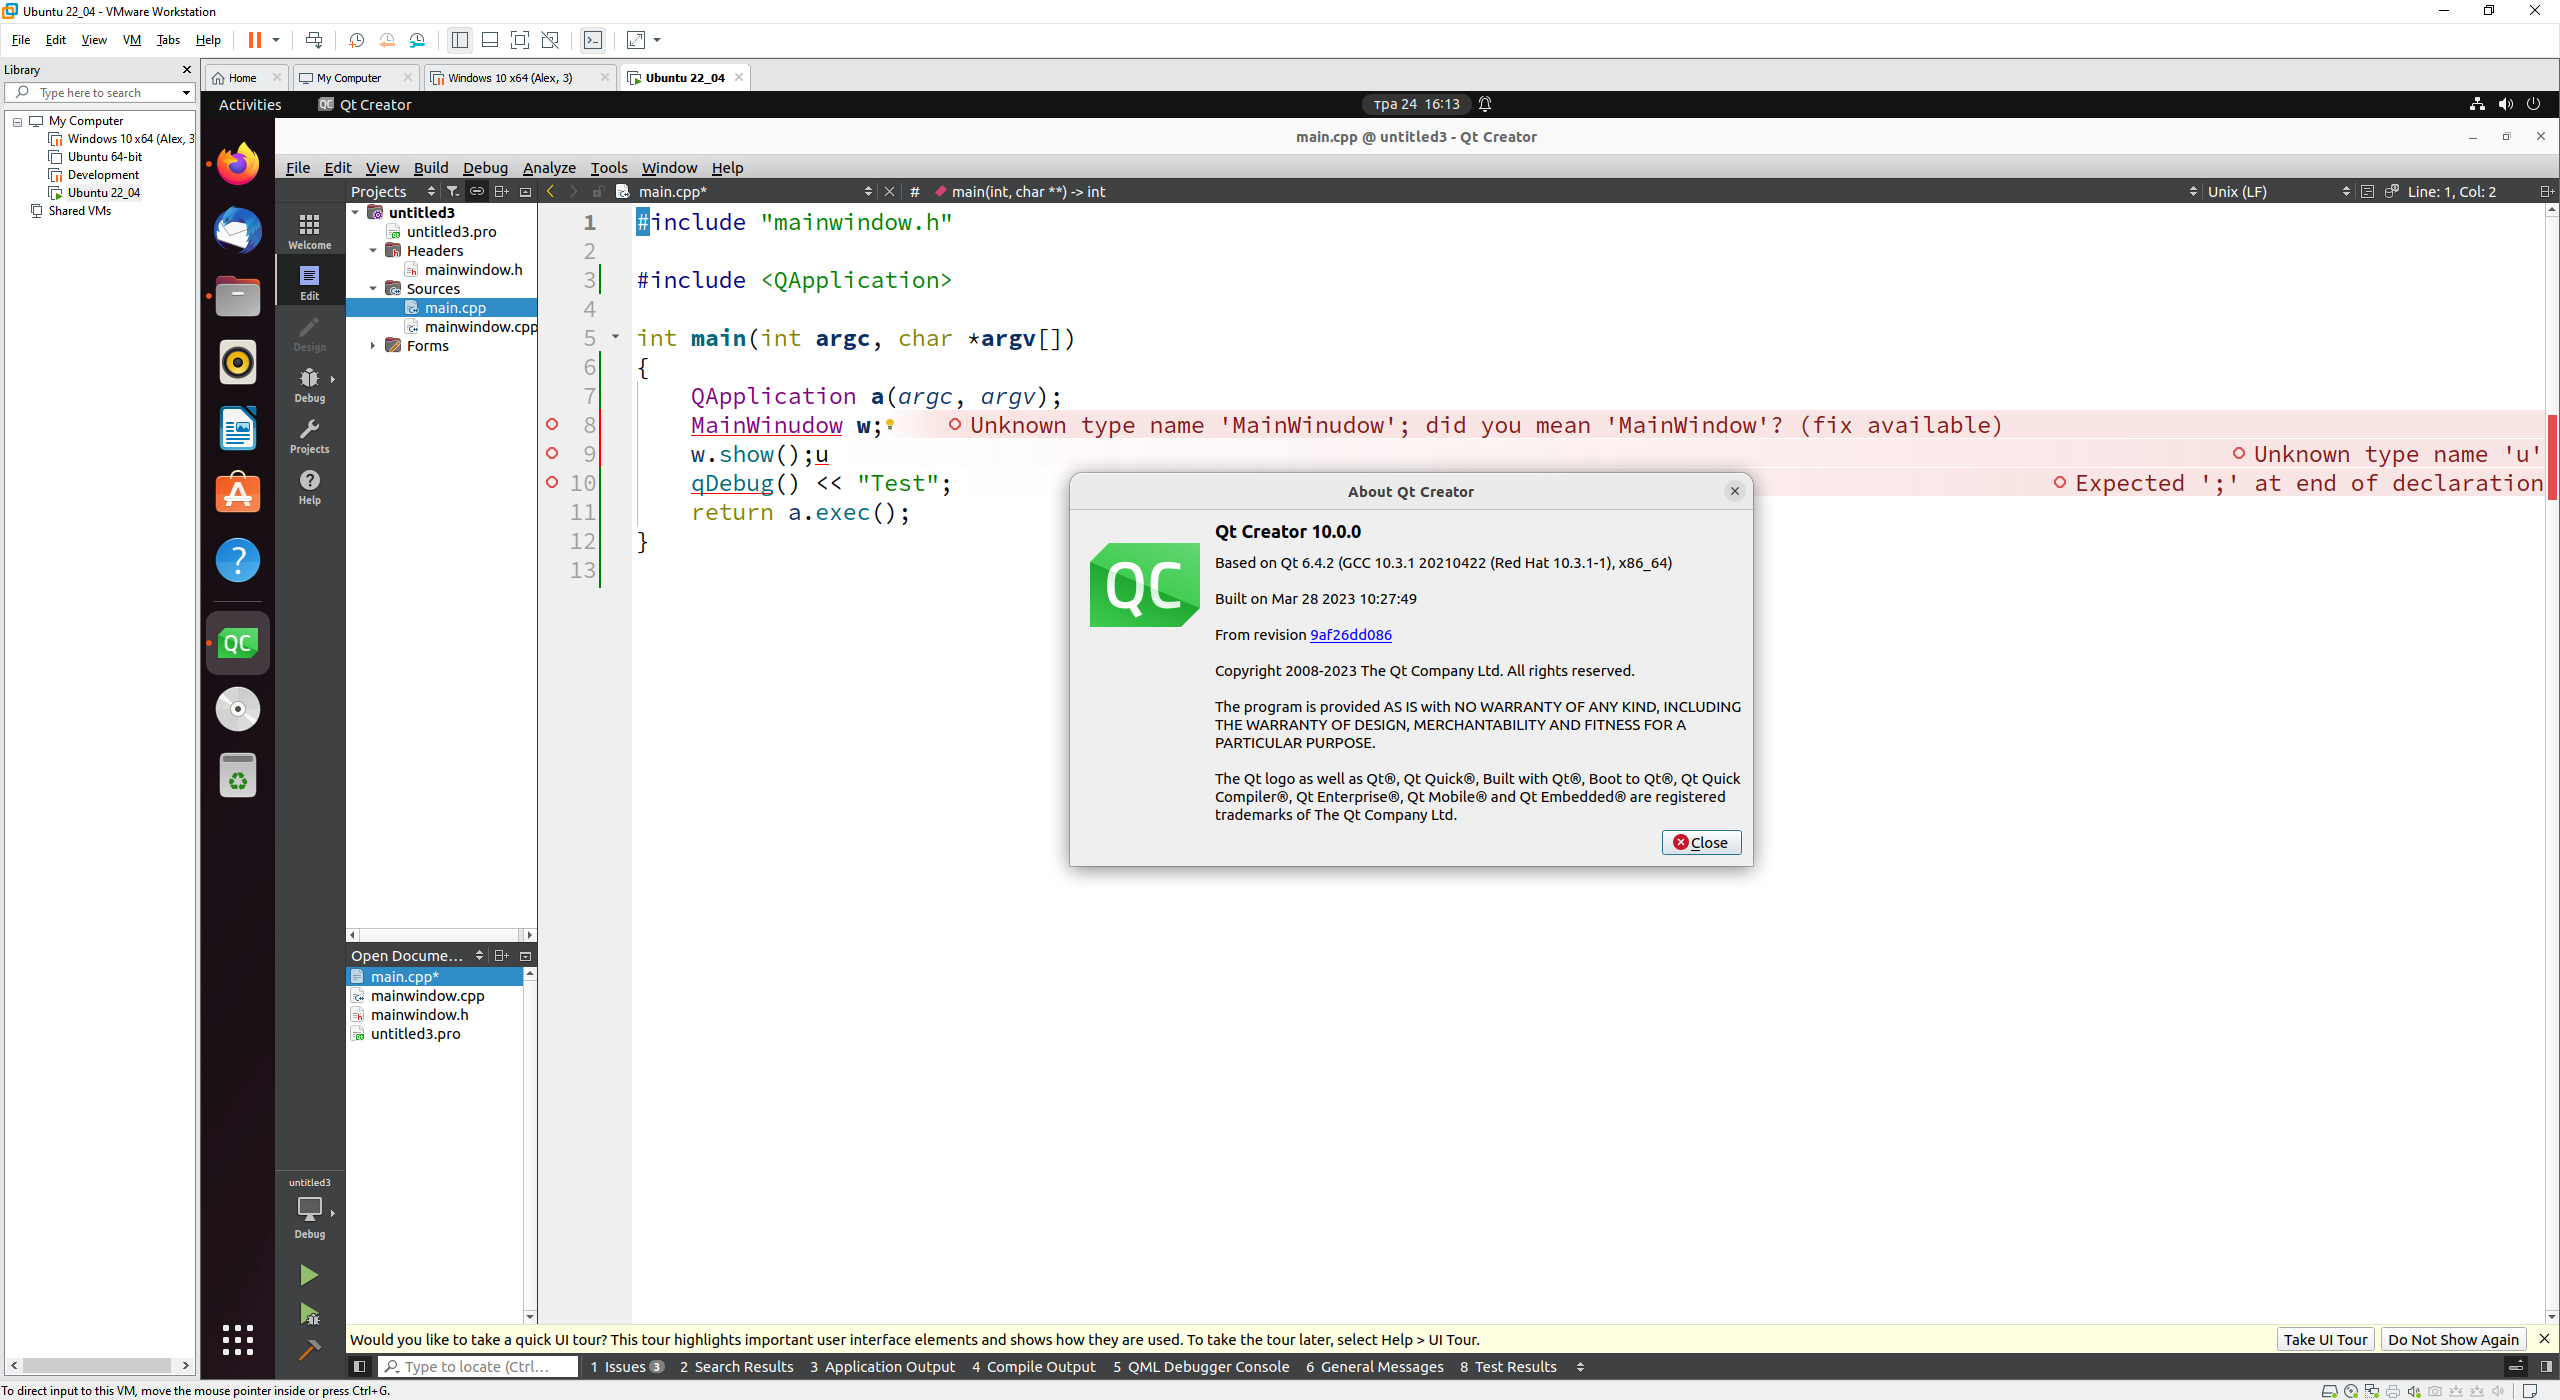
Task: Open Thunderbird mail from the dock
Action: (x=238, y=230)
